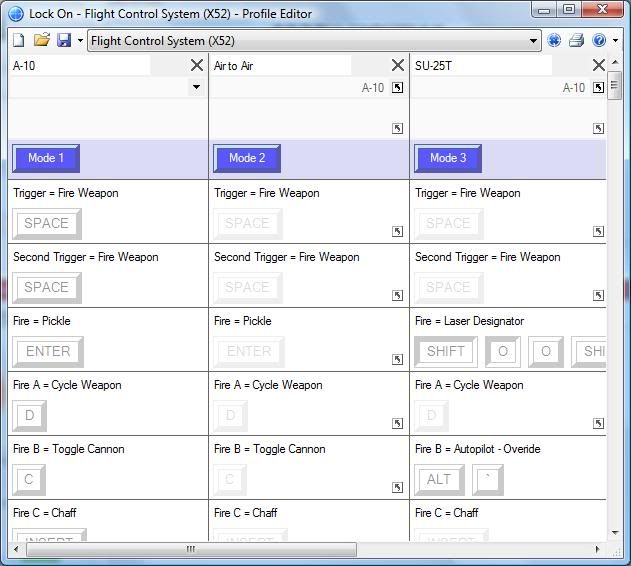The image size is (631, 566).
Task: Open a profile using the folder icon
Action: [42, 41]
